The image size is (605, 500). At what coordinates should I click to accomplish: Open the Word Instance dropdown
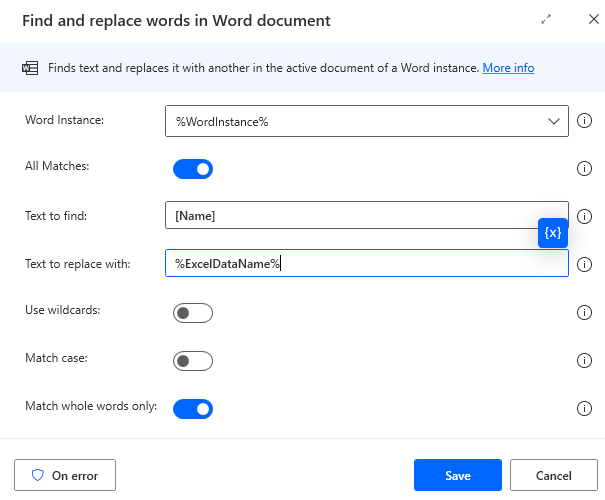click(555, 121)
